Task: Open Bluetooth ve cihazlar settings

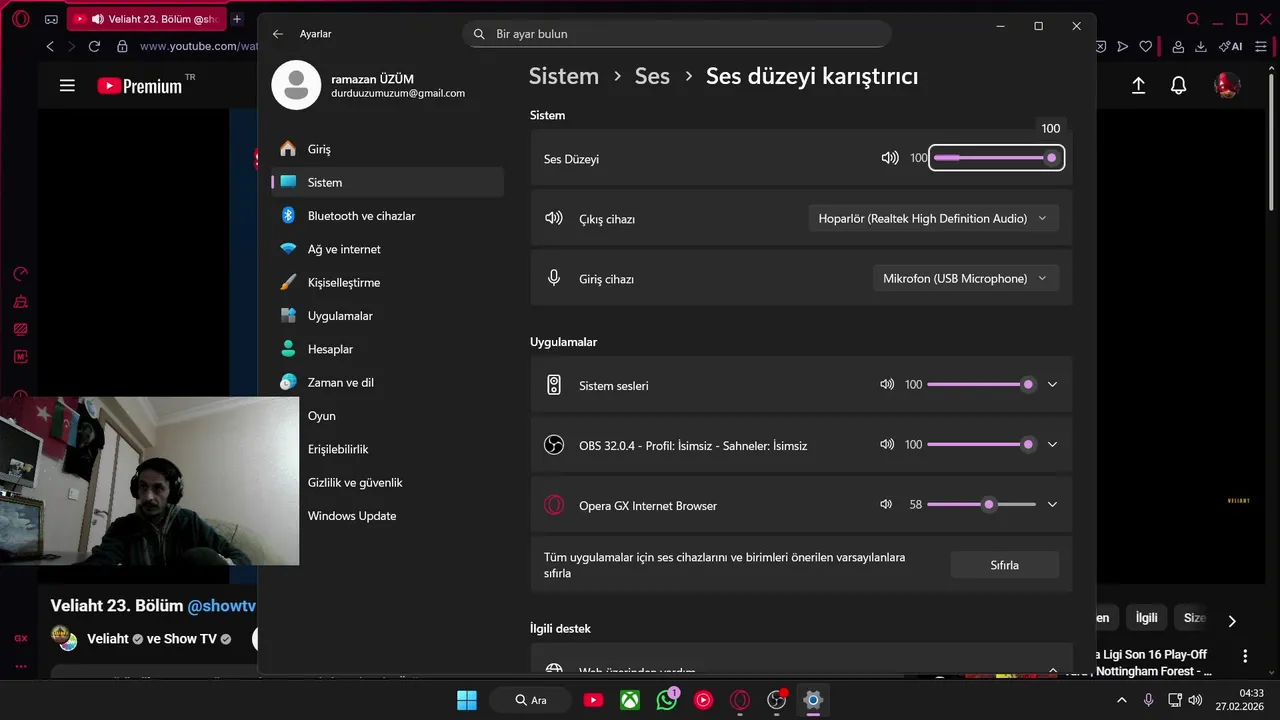Action: point(387,216)
